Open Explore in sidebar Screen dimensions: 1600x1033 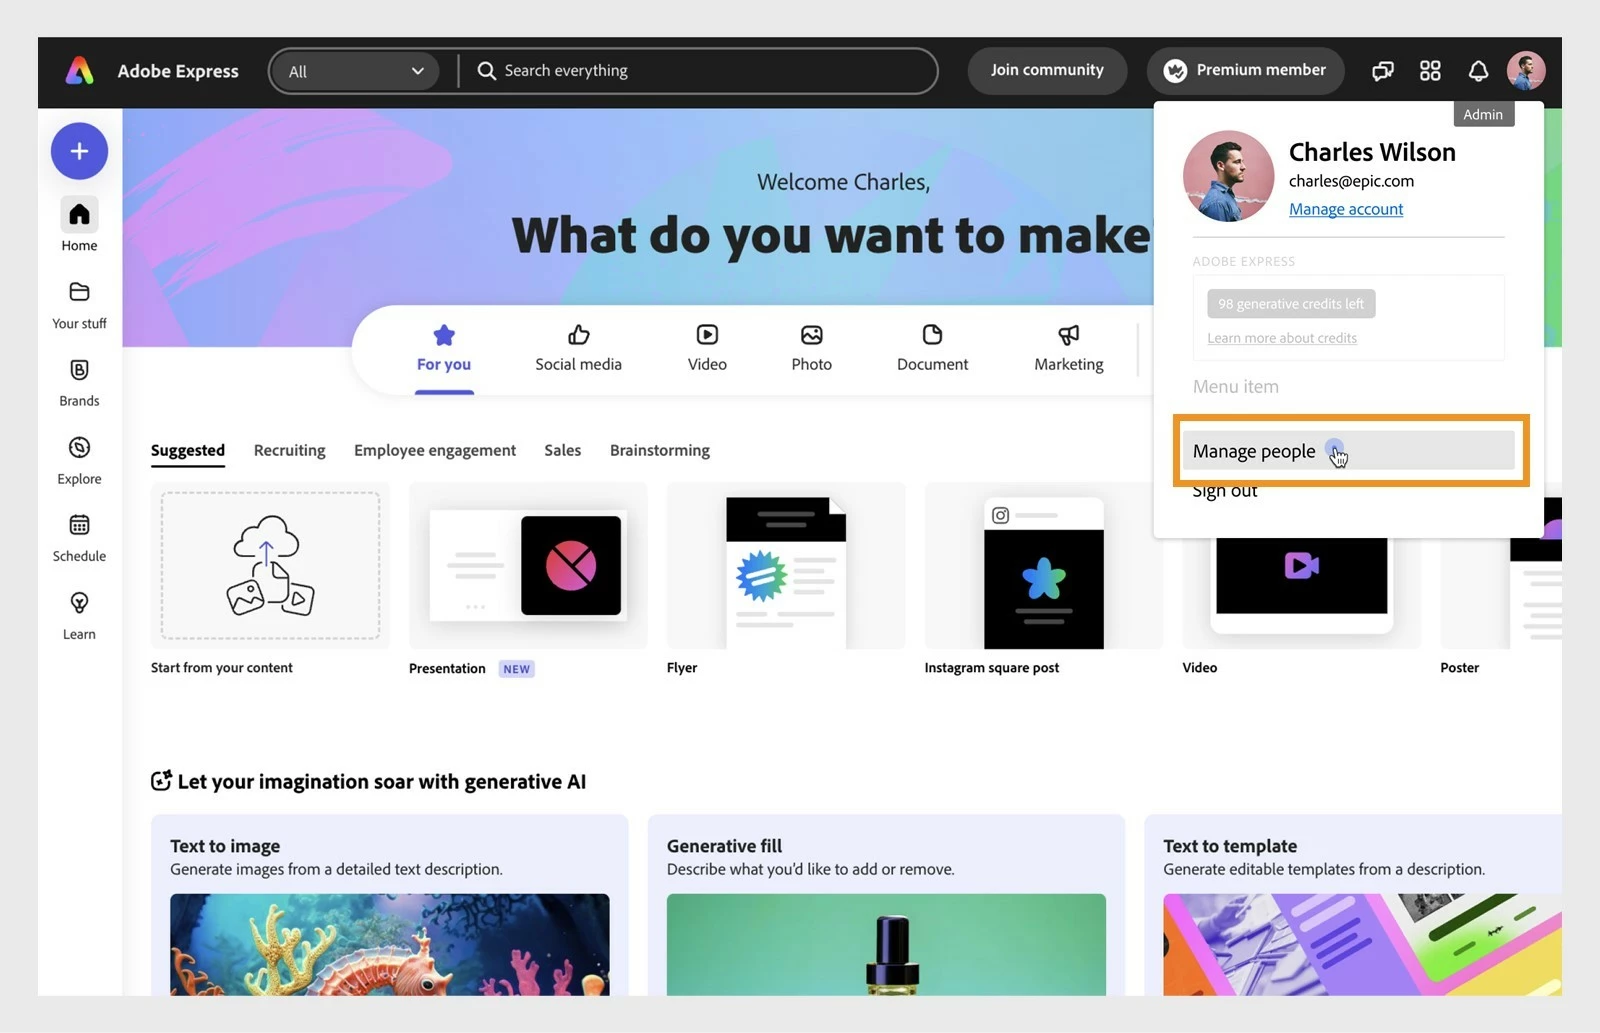pos(80,460)
